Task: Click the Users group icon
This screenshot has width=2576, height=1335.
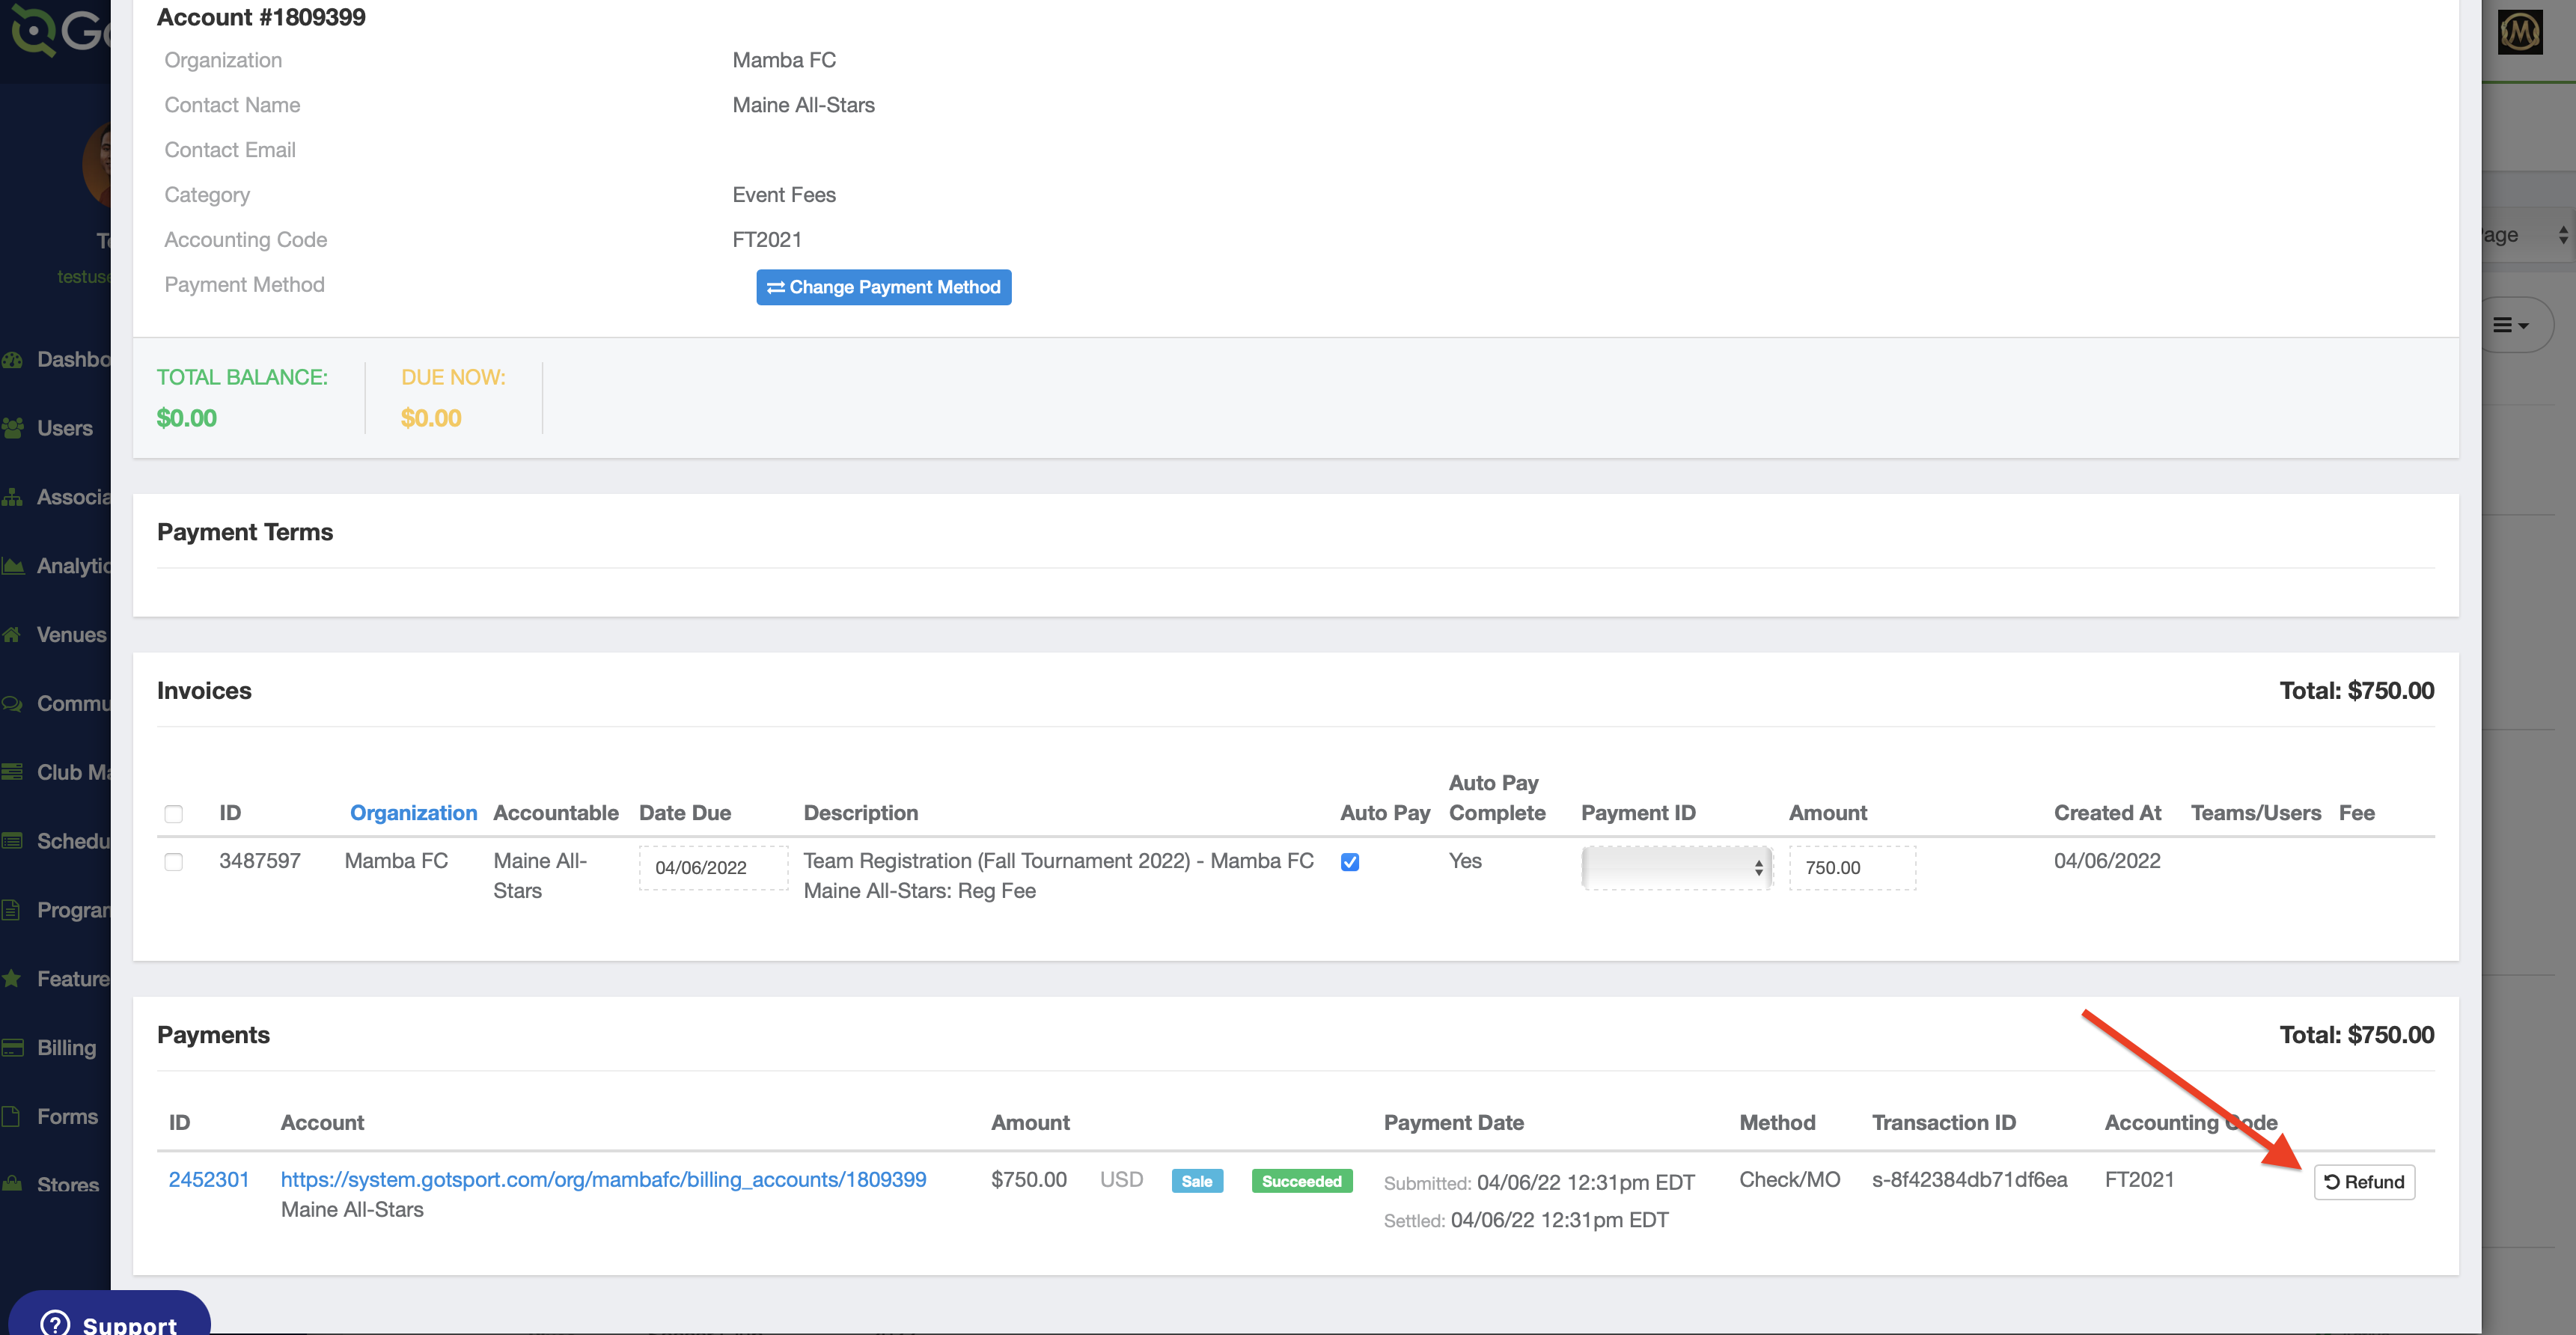Action: point(12,428)
